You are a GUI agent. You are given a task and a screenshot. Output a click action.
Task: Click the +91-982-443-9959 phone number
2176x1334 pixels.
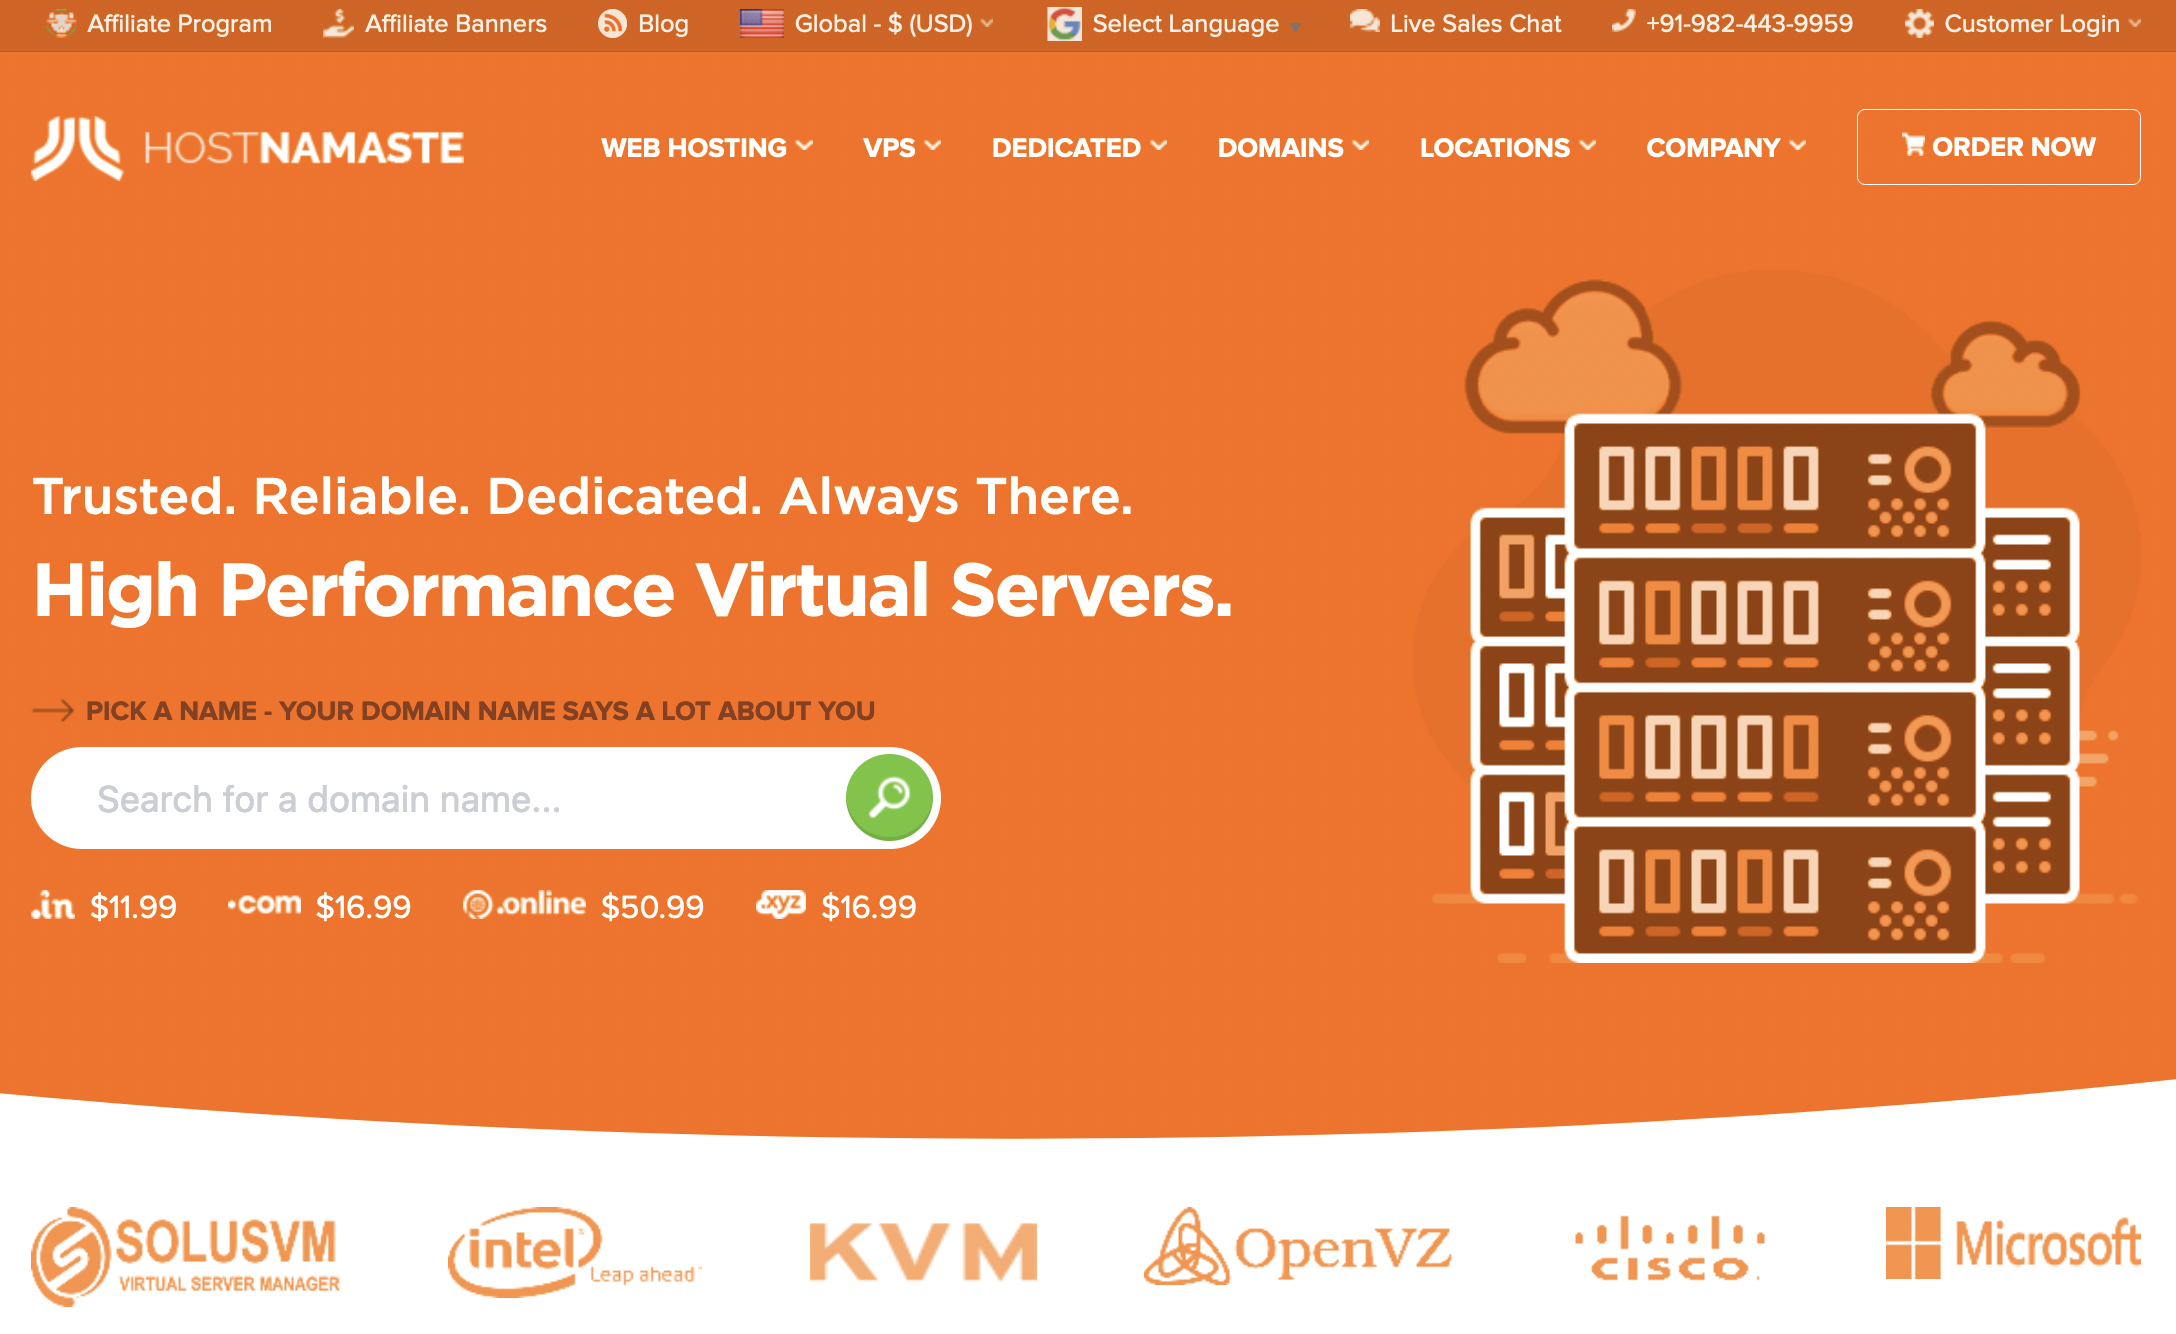[1749, 23]
